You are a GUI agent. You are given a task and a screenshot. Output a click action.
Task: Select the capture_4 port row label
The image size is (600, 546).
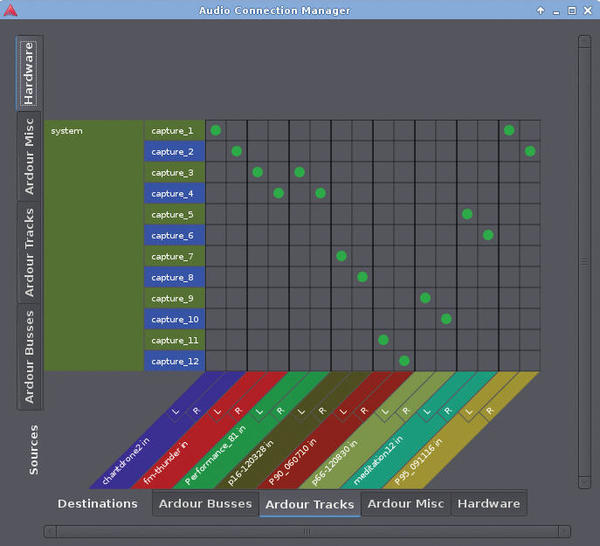pos(174,194)
